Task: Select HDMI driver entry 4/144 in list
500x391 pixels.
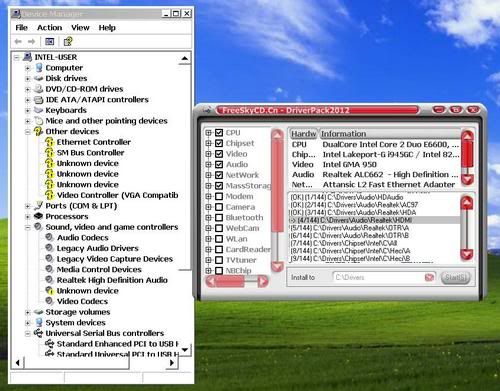Action: [374, 220]
